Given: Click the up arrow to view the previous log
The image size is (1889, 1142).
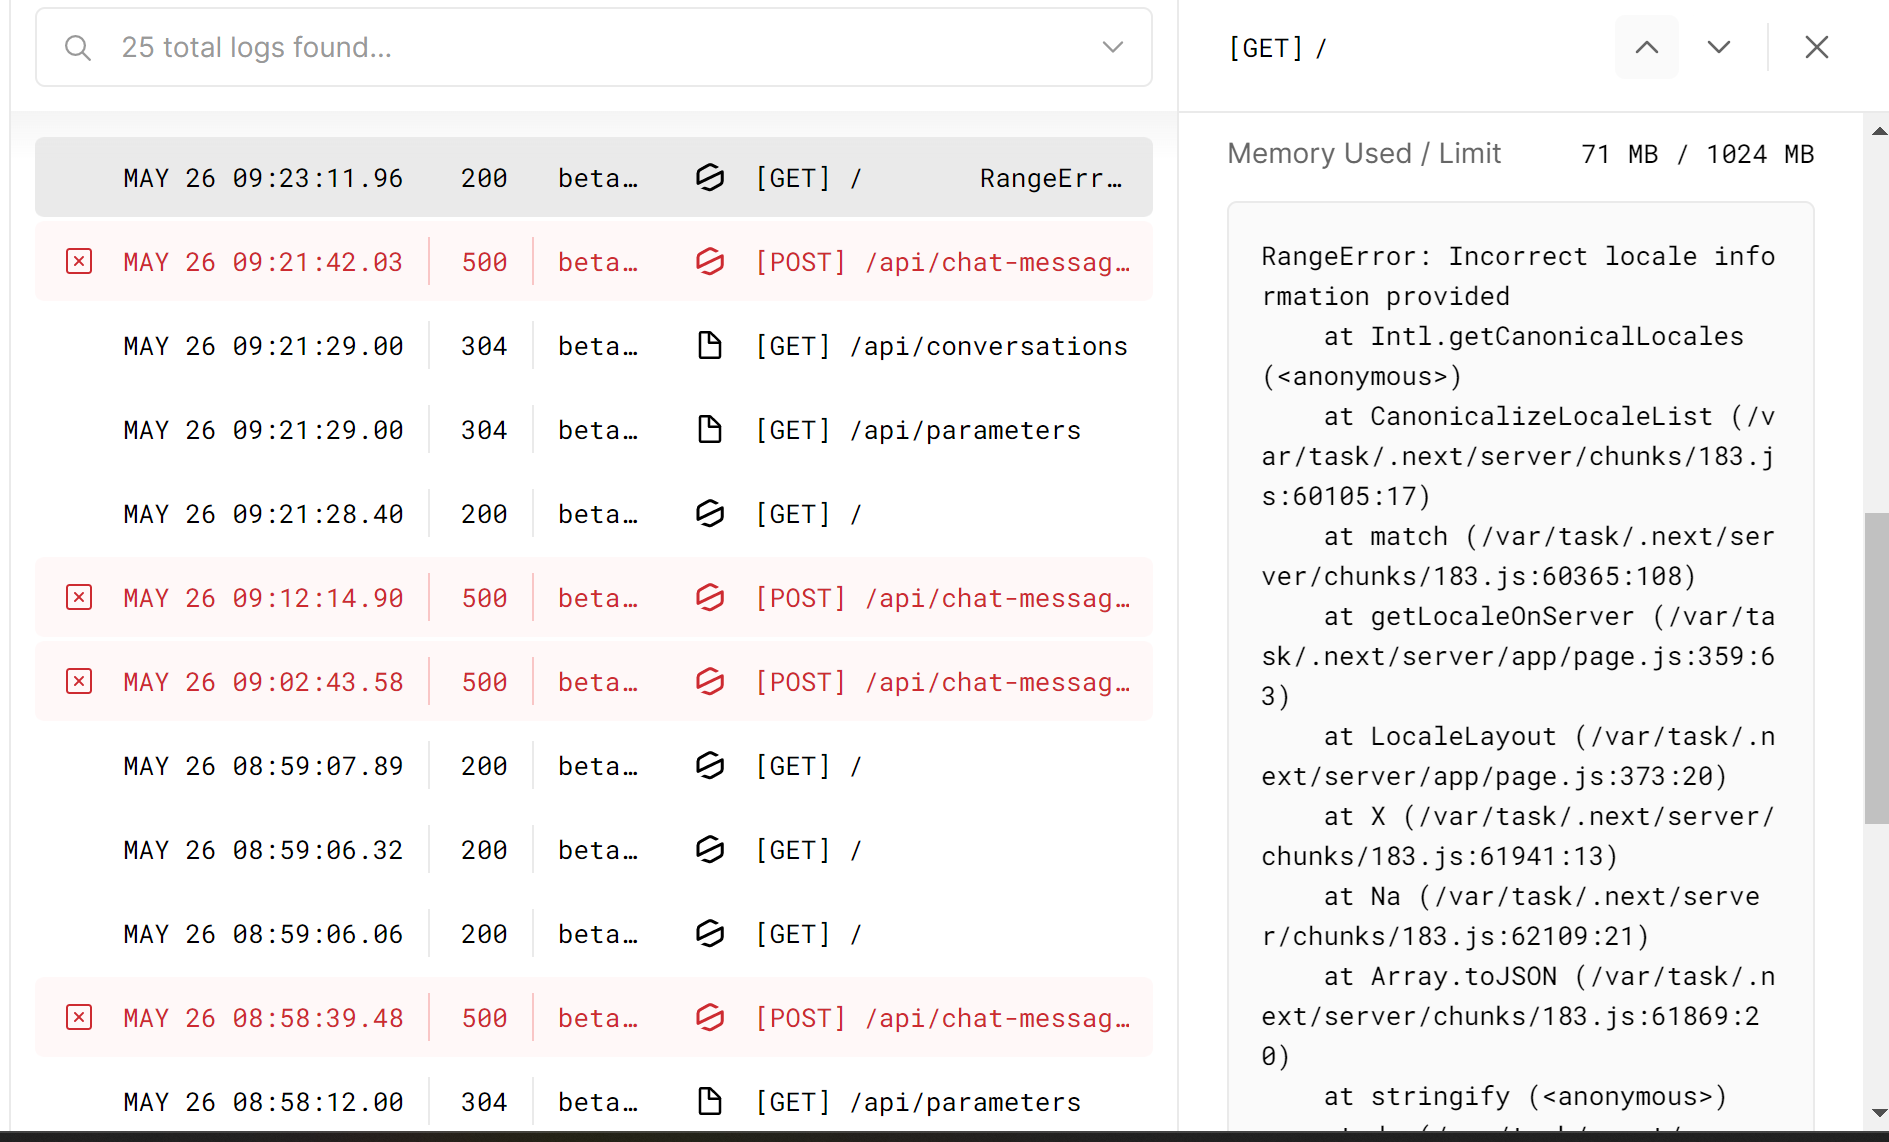Looking at the screenshot, I should pos(1646,47).
